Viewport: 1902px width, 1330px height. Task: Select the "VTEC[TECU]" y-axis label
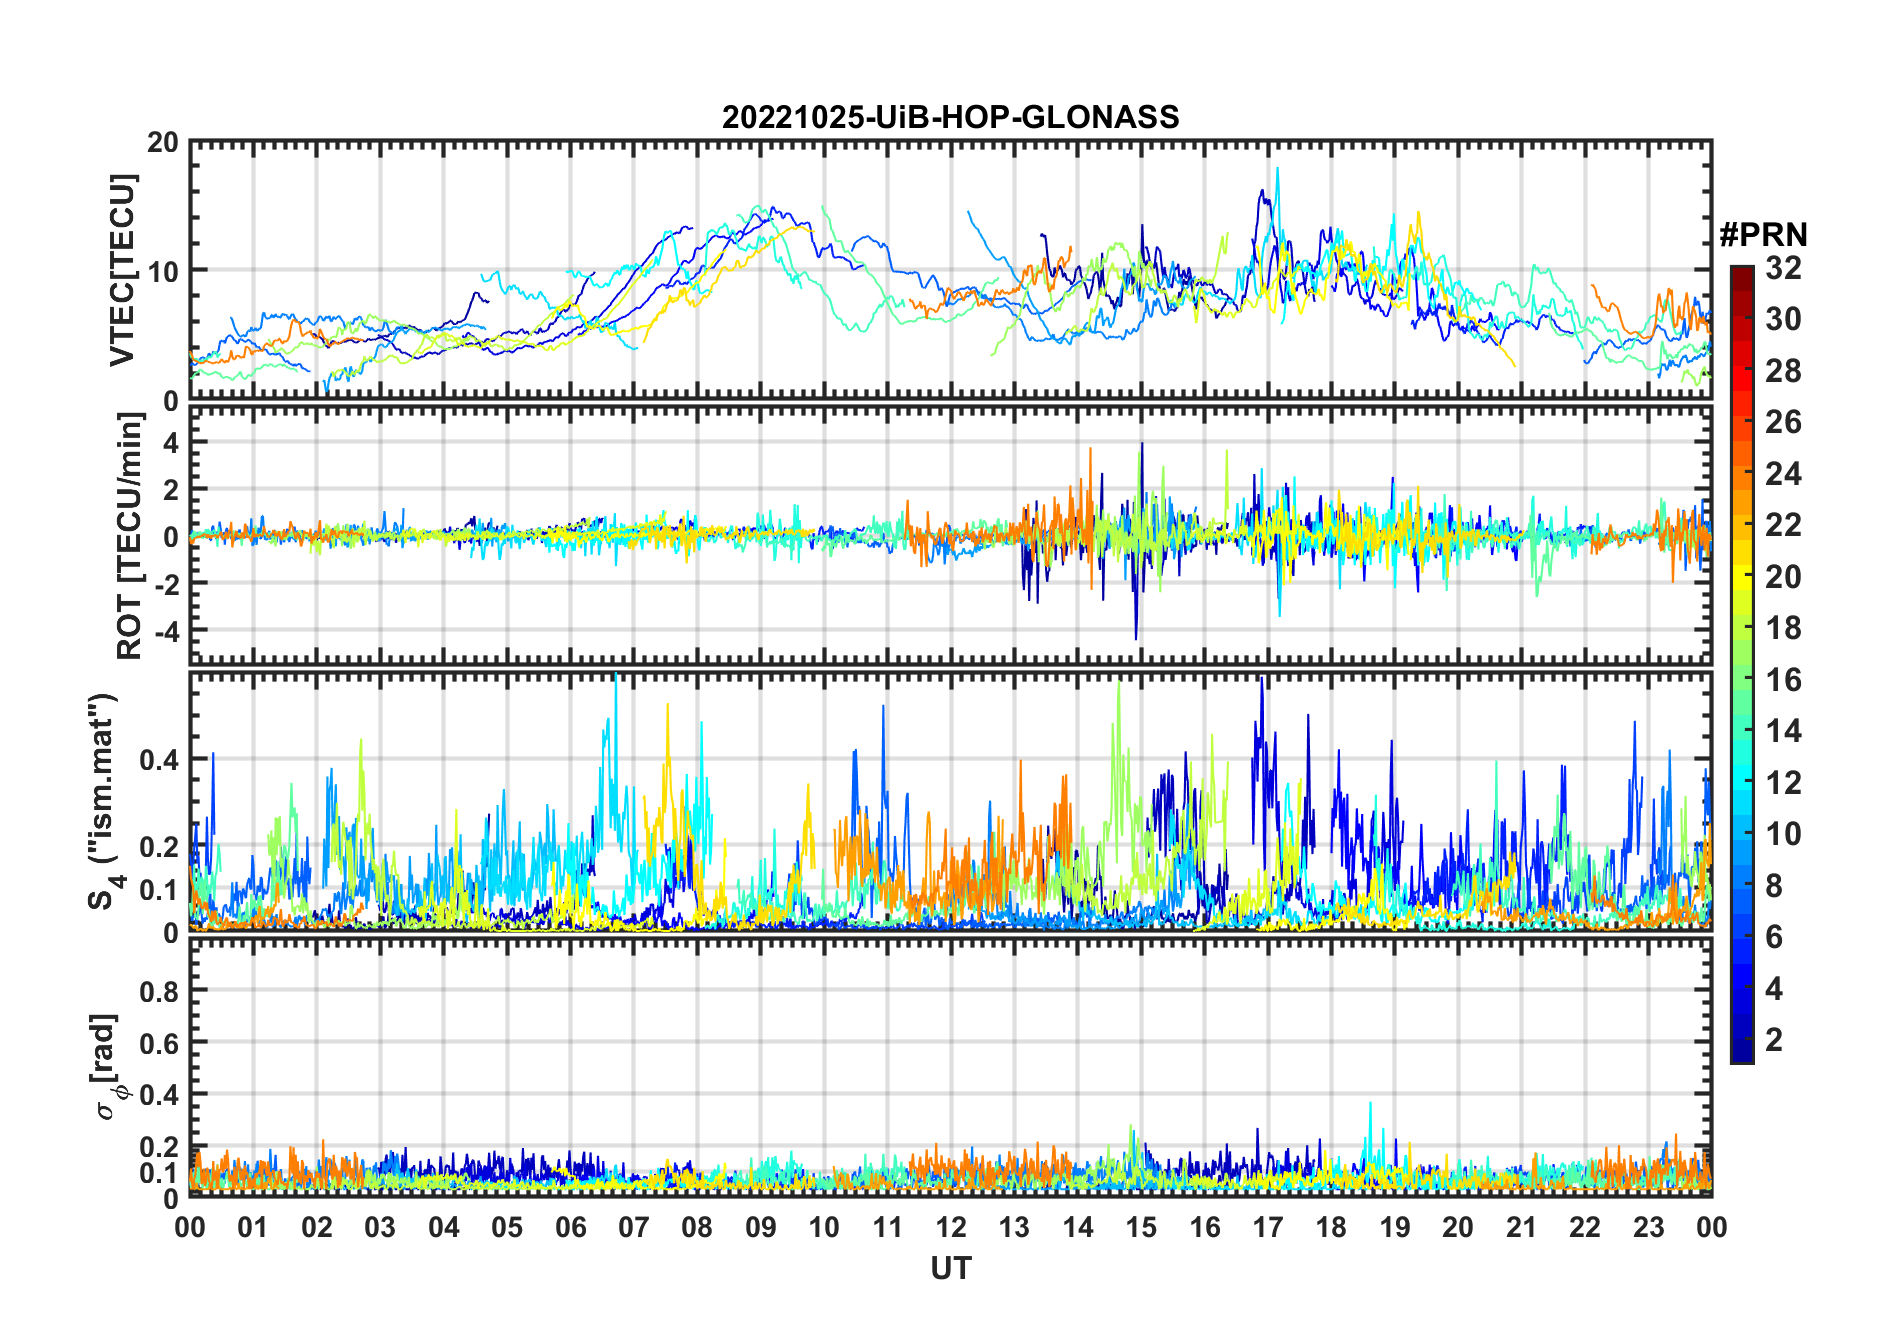coord(122,270)
